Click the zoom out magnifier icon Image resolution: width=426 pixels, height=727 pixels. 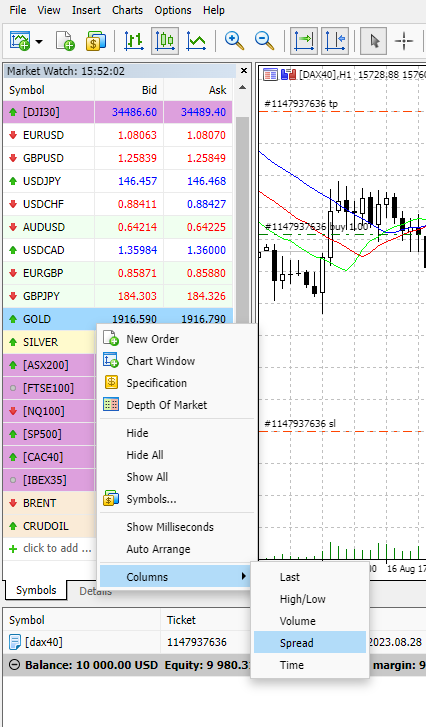coord(264,41)
